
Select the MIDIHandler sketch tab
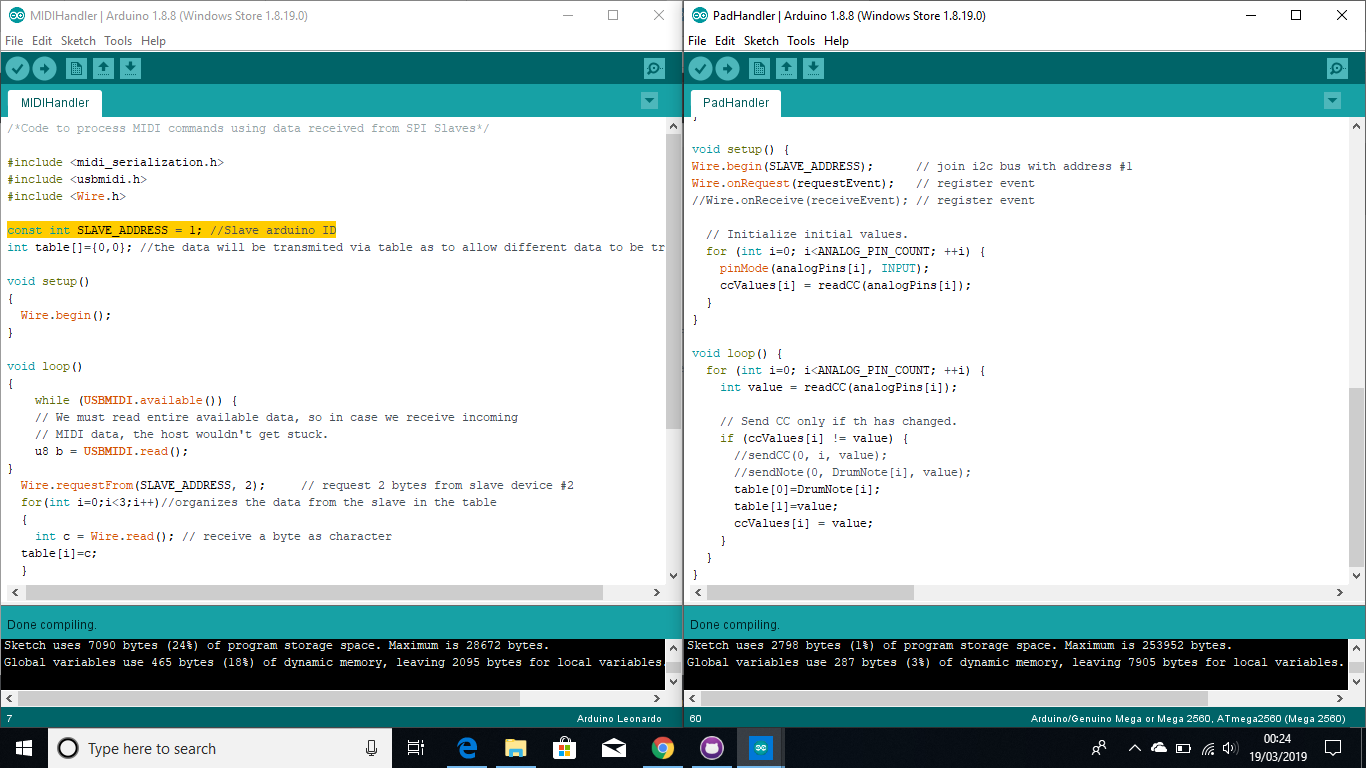click(x=55, y=103)
